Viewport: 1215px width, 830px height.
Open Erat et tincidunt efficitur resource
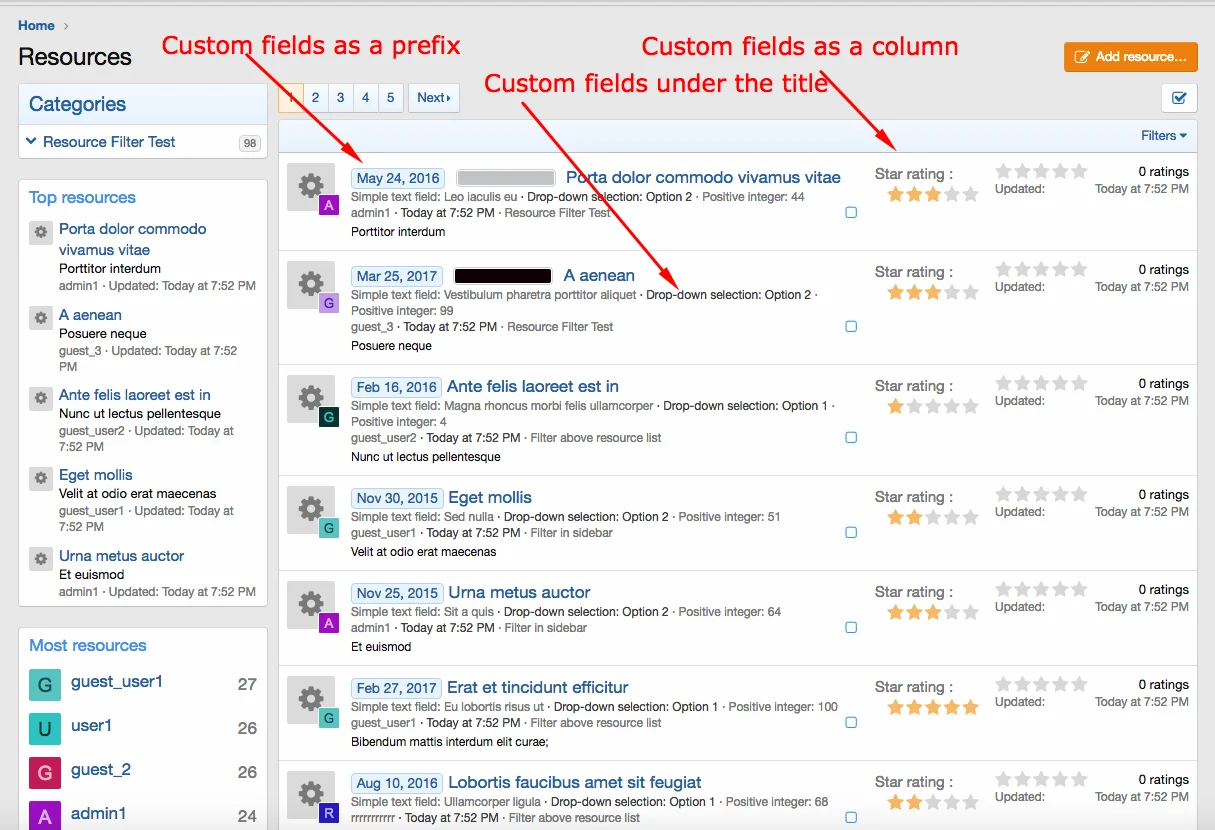coord(538,687)
